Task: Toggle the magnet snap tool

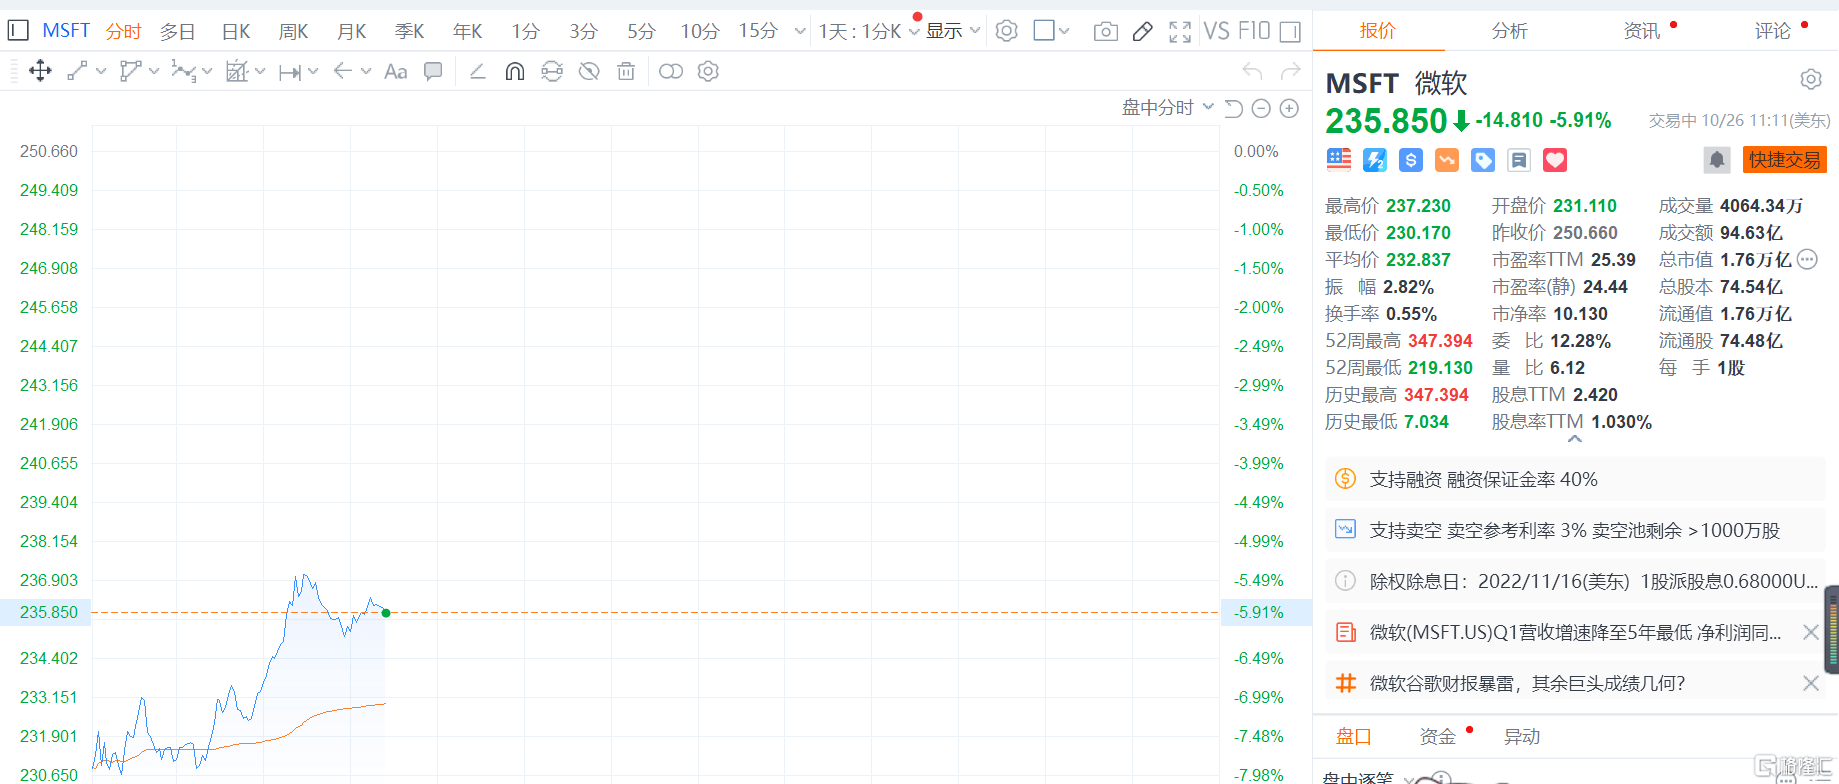Action: (x=515, y=71)
